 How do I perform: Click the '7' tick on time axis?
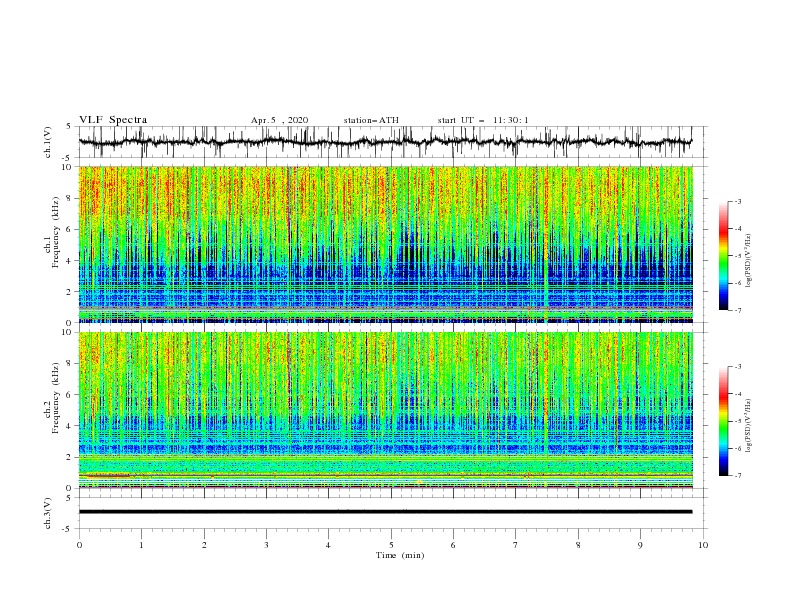[516, 545]
